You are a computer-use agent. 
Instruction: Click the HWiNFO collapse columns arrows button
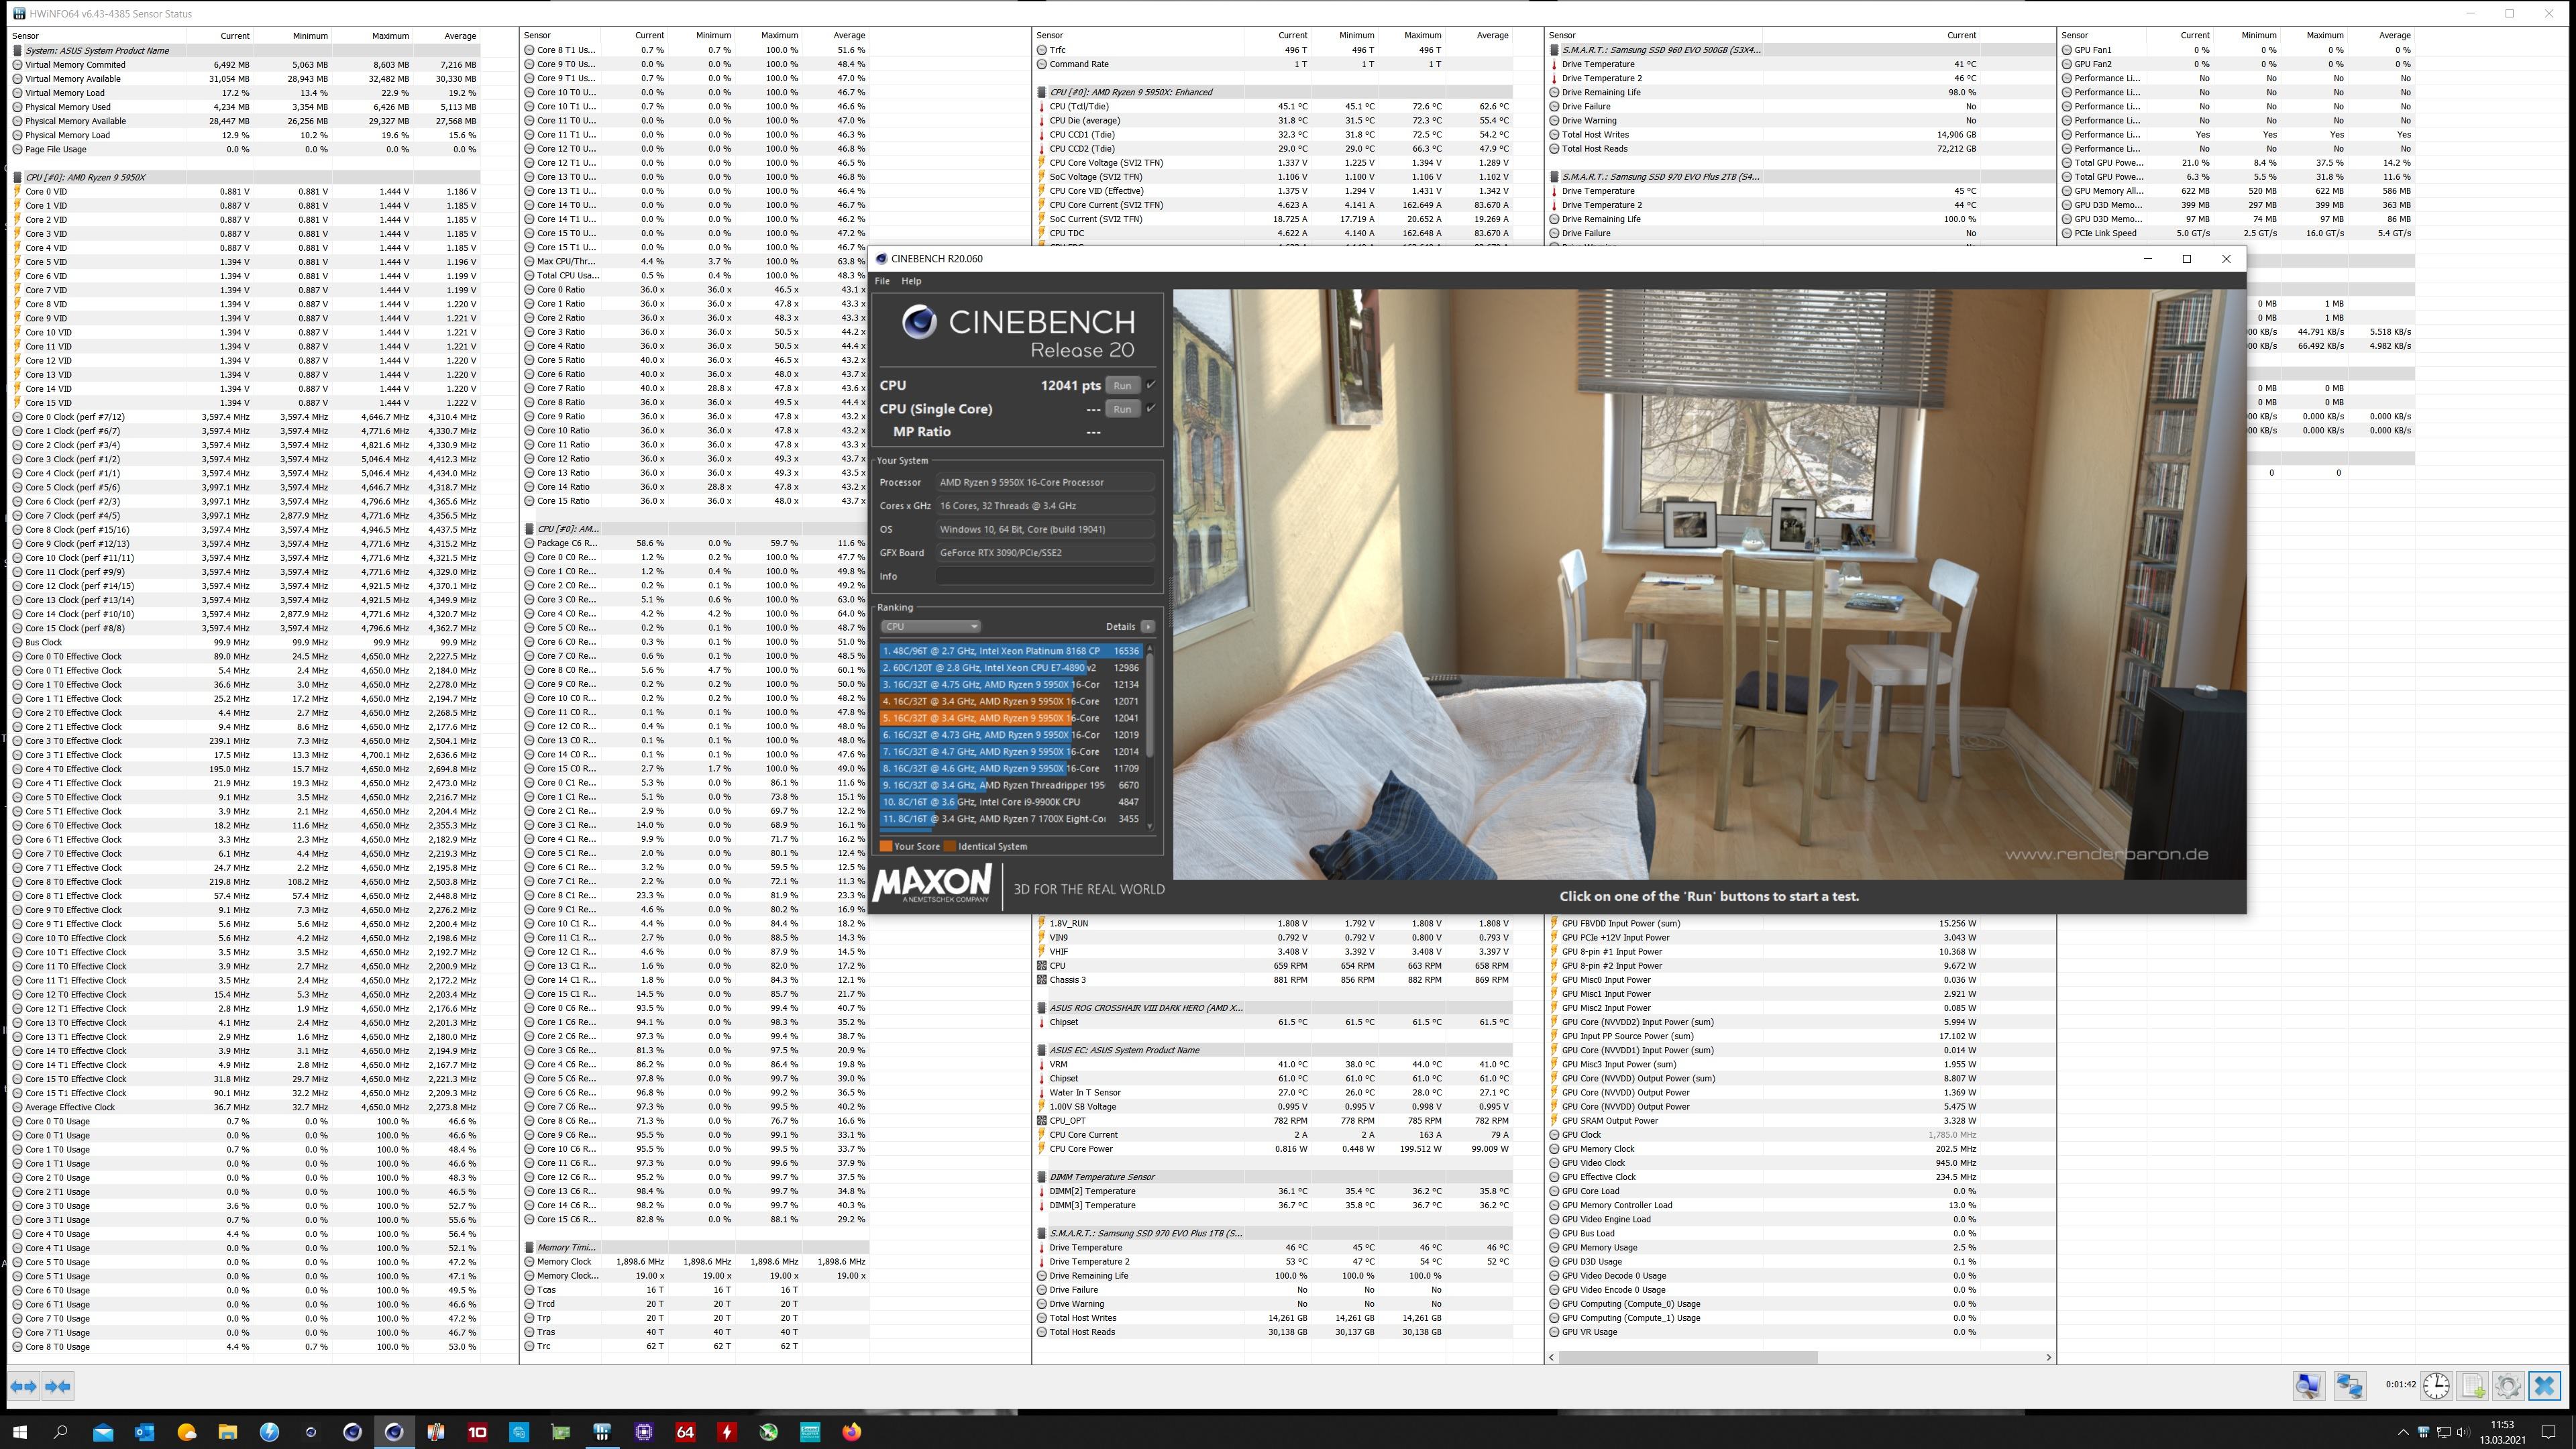(58, 1386)
